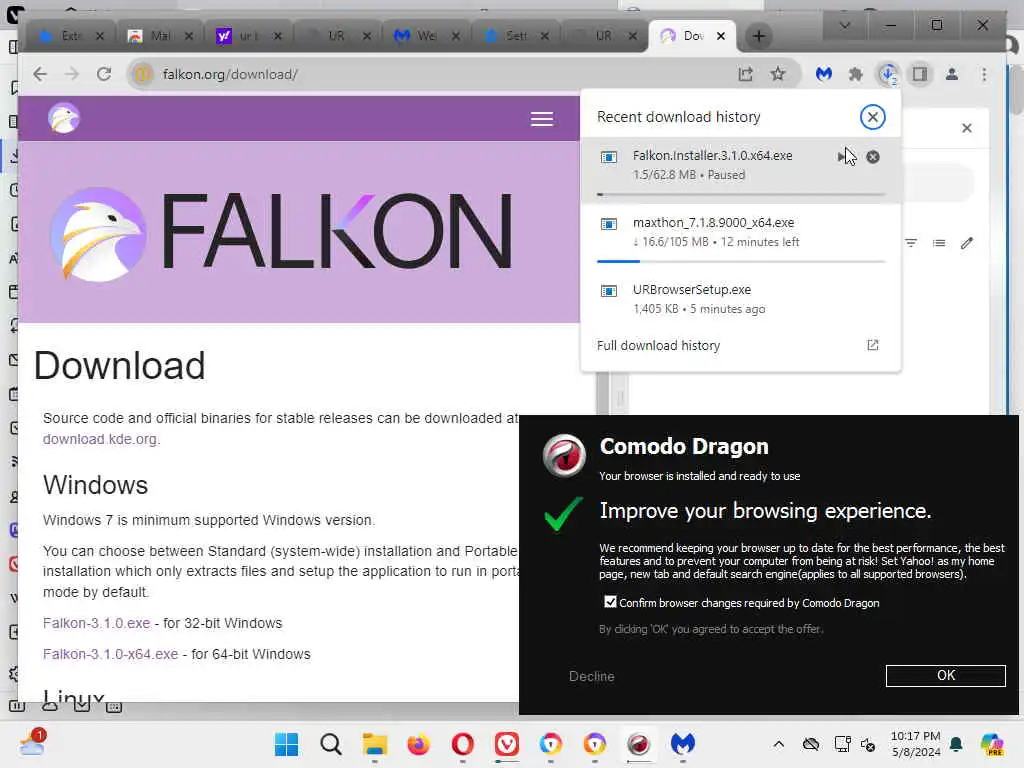Open the browser three-dot menu
Screen dimensions: 1024x768
984,74
